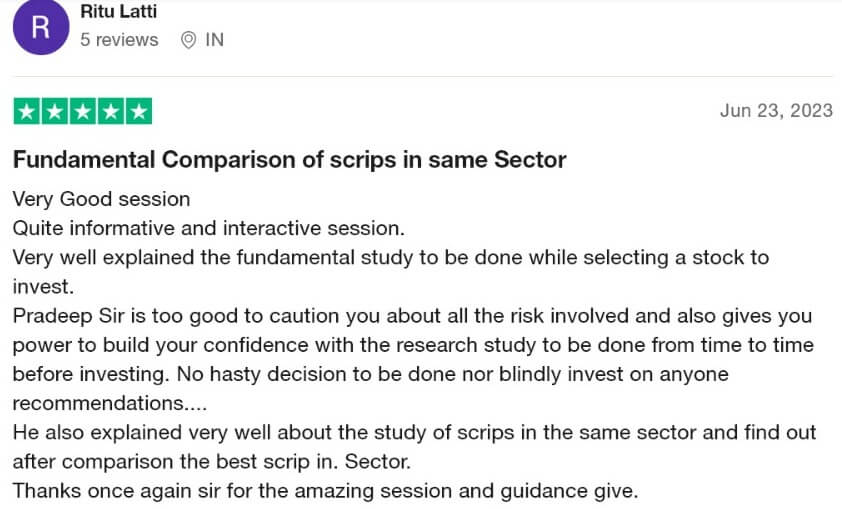Open reviewer name Ritu Latti
This screenshot has width=842, height=509.
[x=118, y=12]
